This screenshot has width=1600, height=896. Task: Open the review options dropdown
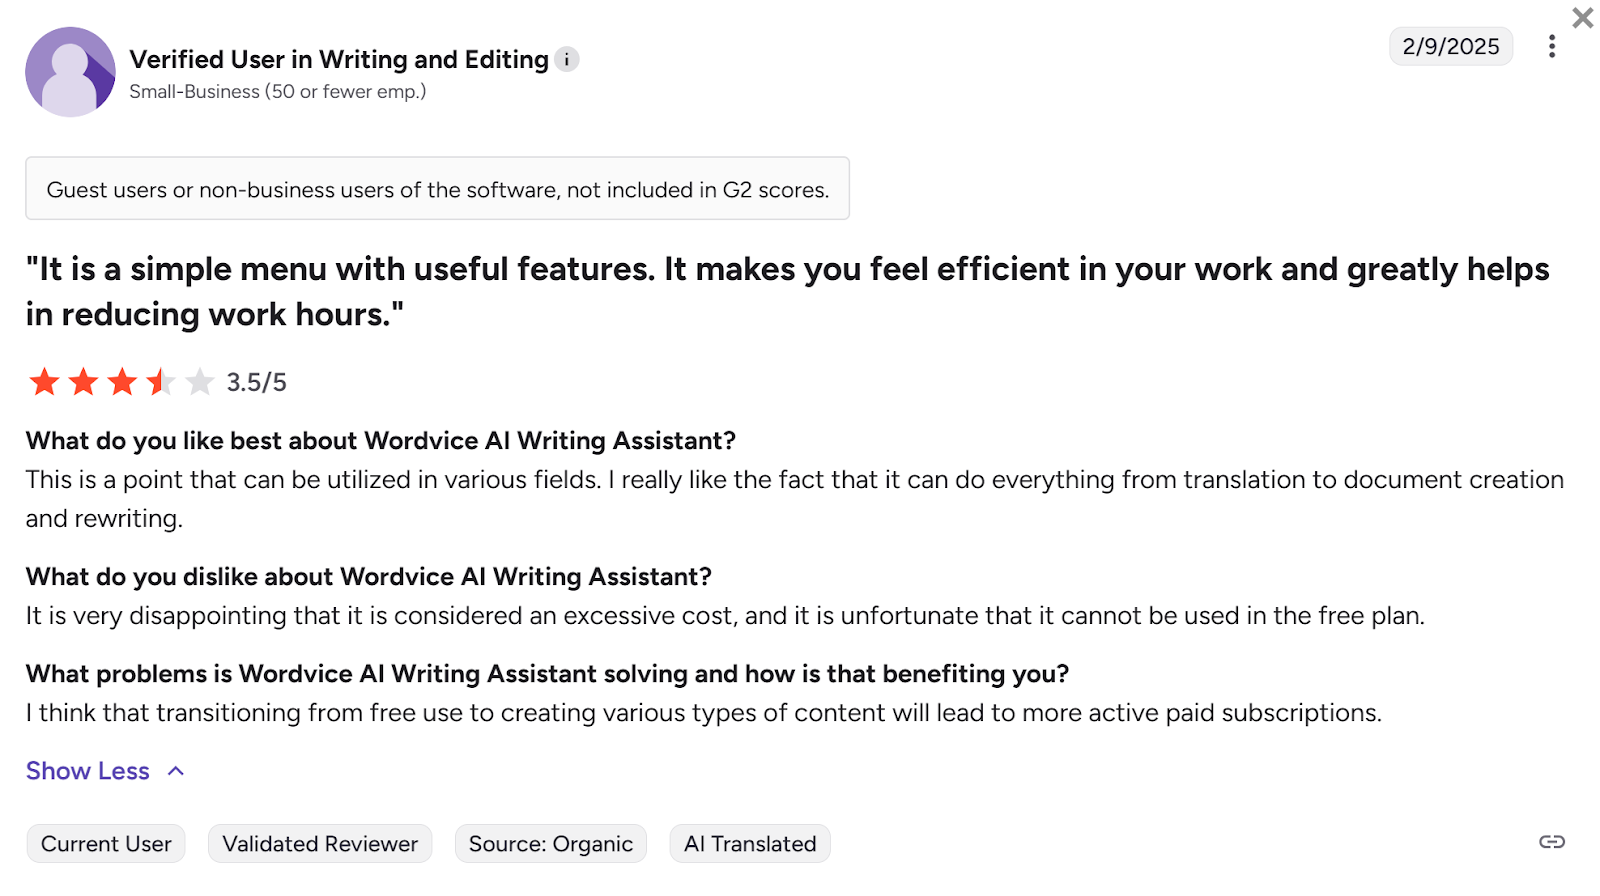click(1551, 46)
